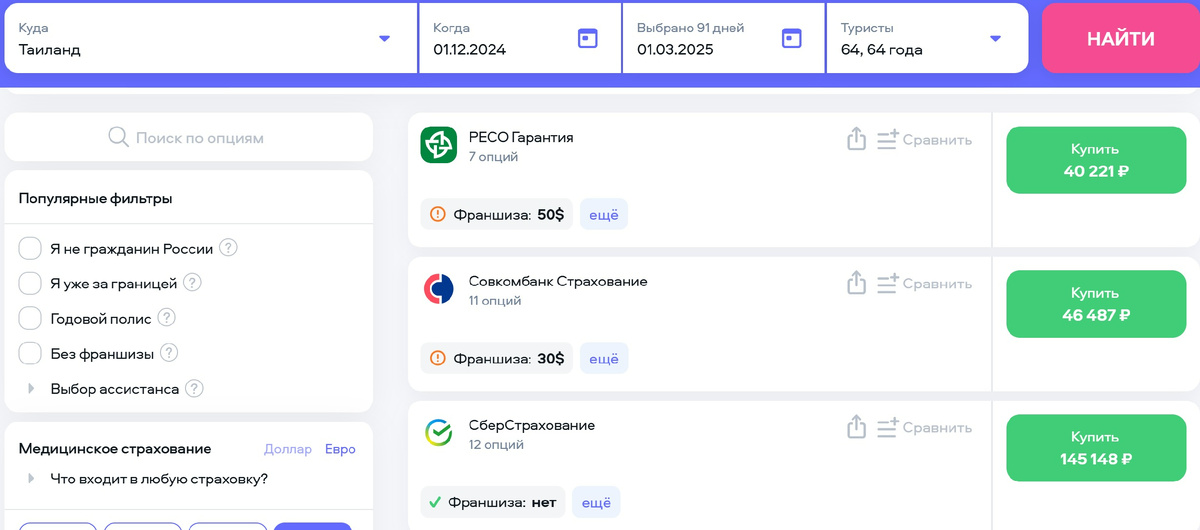Check Я не гражданин России
Image resolution: width=1200 pixels, height=530 pixels.
coord(30,248)
